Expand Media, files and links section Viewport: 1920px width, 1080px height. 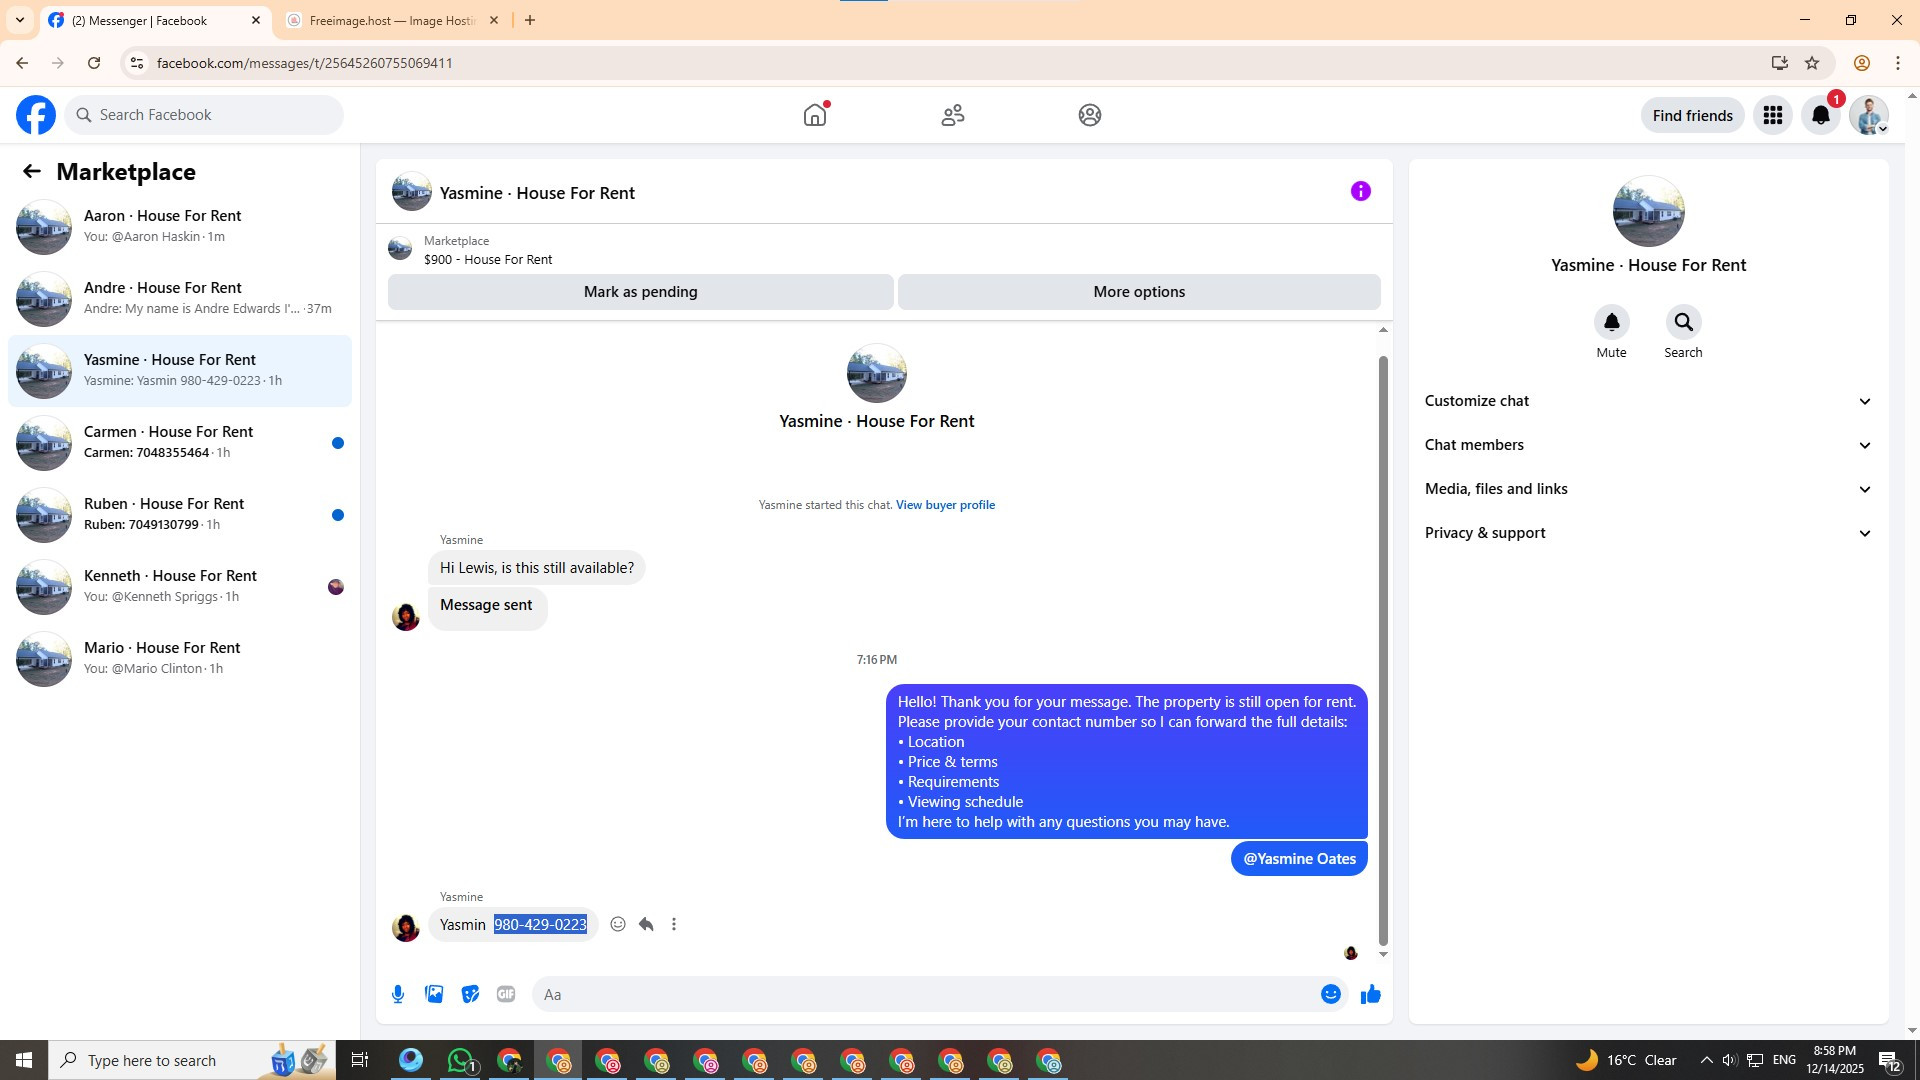pos(1647,489)
